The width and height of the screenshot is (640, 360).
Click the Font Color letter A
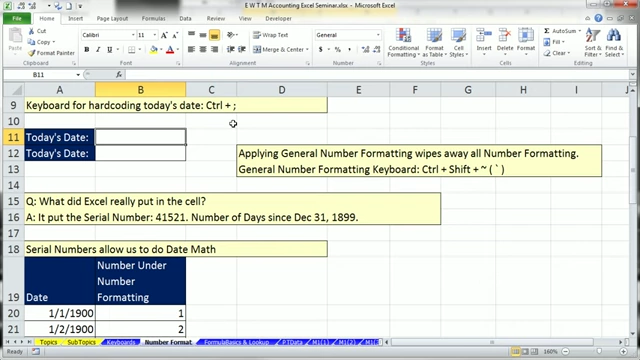(170, 50)
